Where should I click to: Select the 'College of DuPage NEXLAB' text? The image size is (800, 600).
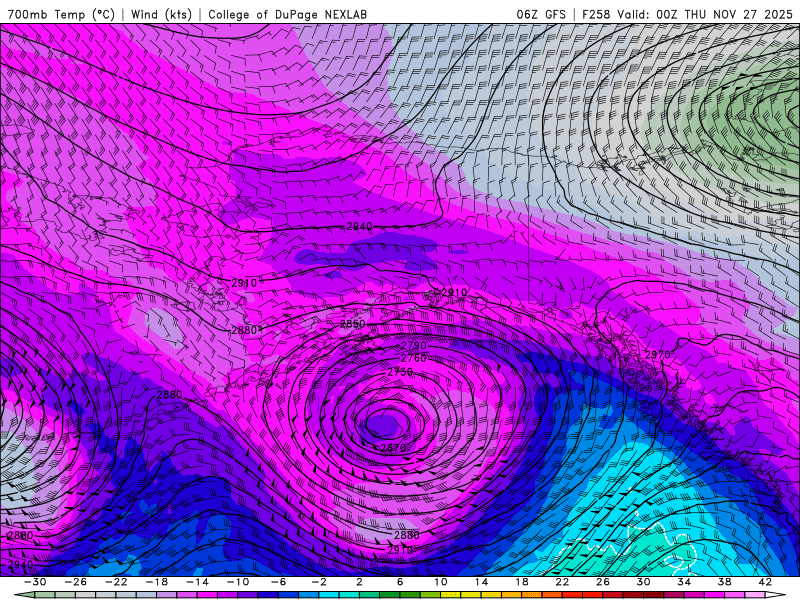click(287, 14)
